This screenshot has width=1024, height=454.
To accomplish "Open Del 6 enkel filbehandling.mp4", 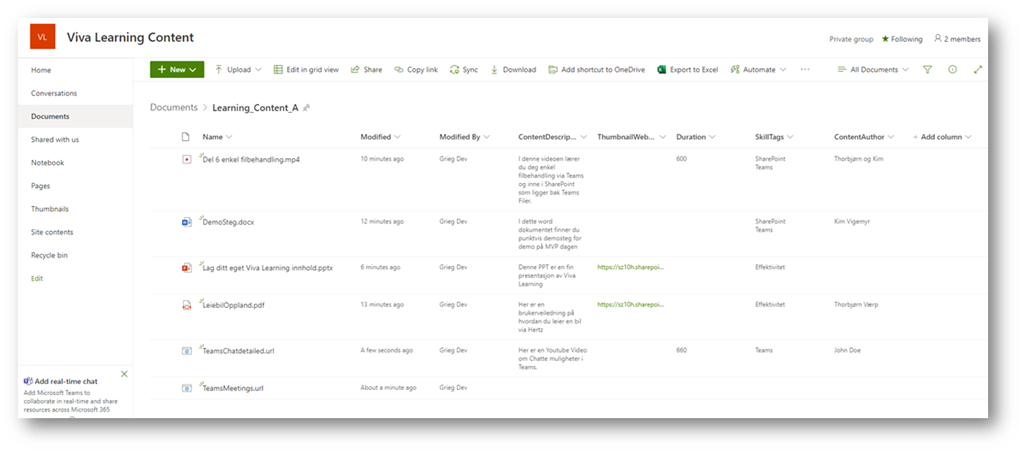I will click(251, 159).
